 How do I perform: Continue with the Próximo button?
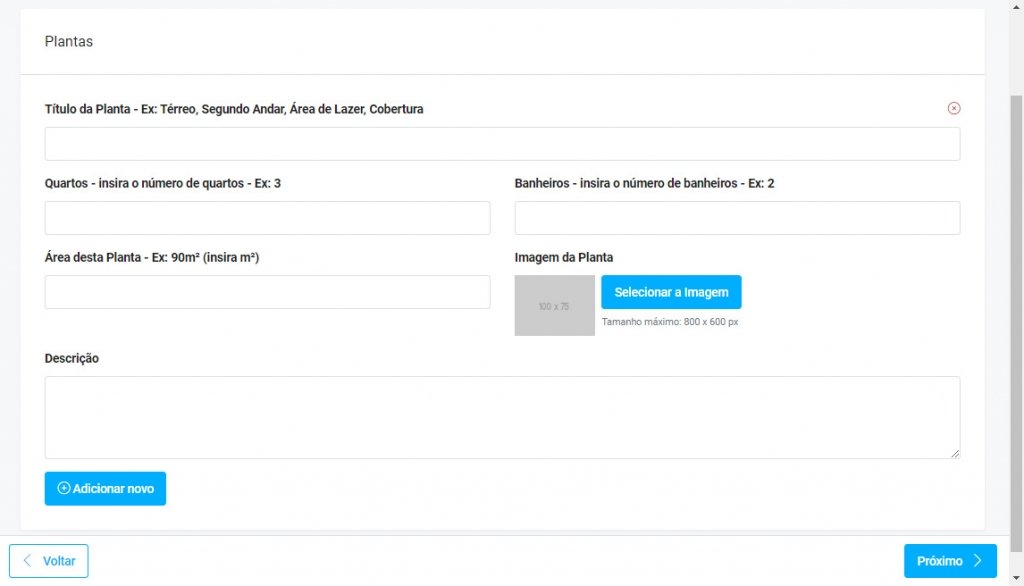pos(949,561)
